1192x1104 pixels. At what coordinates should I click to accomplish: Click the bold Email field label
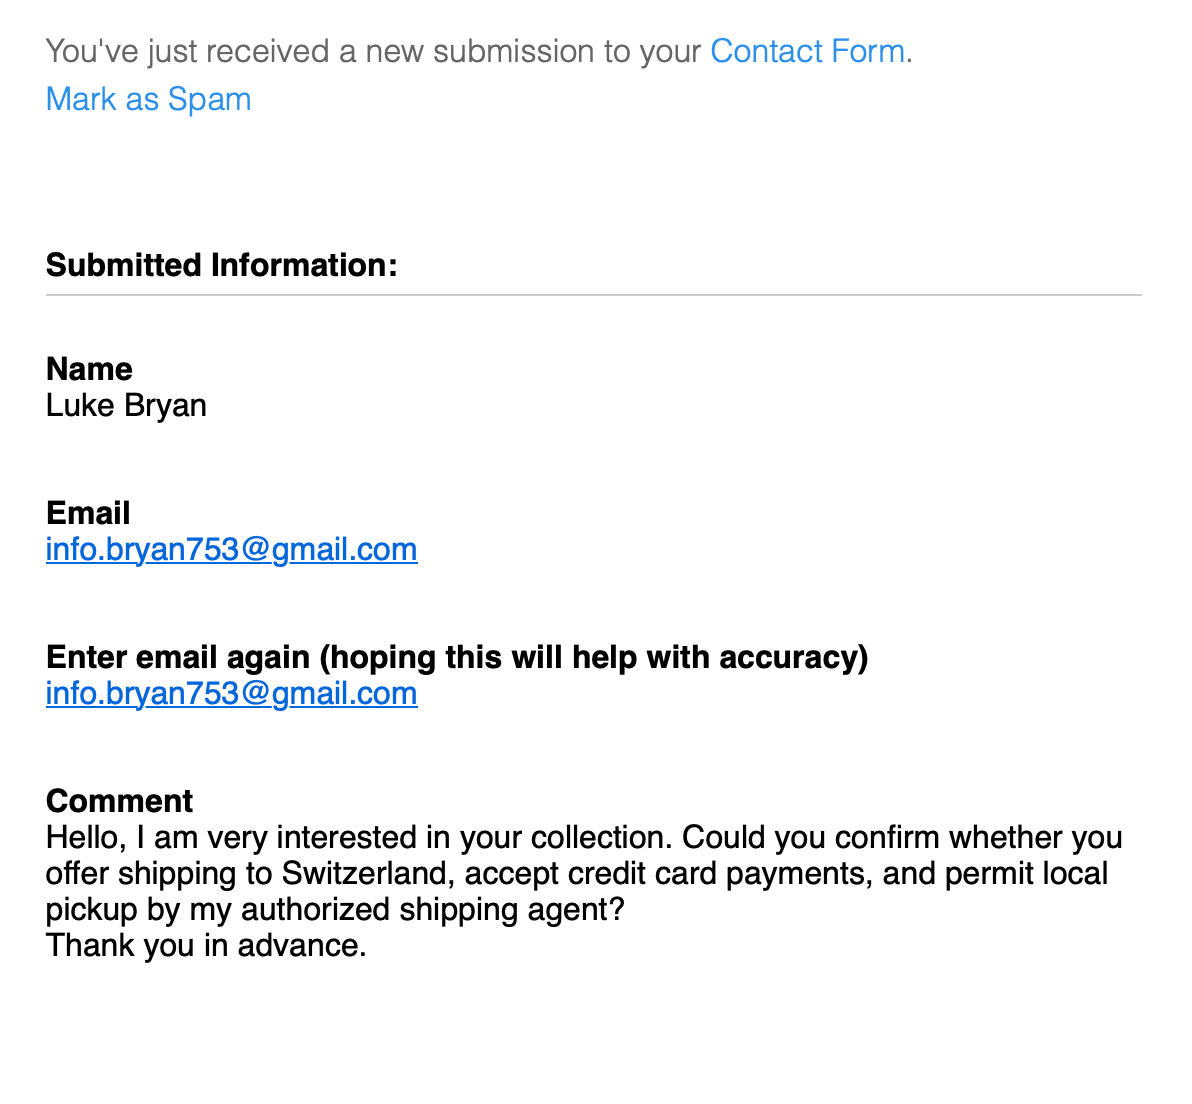[88, 513]
